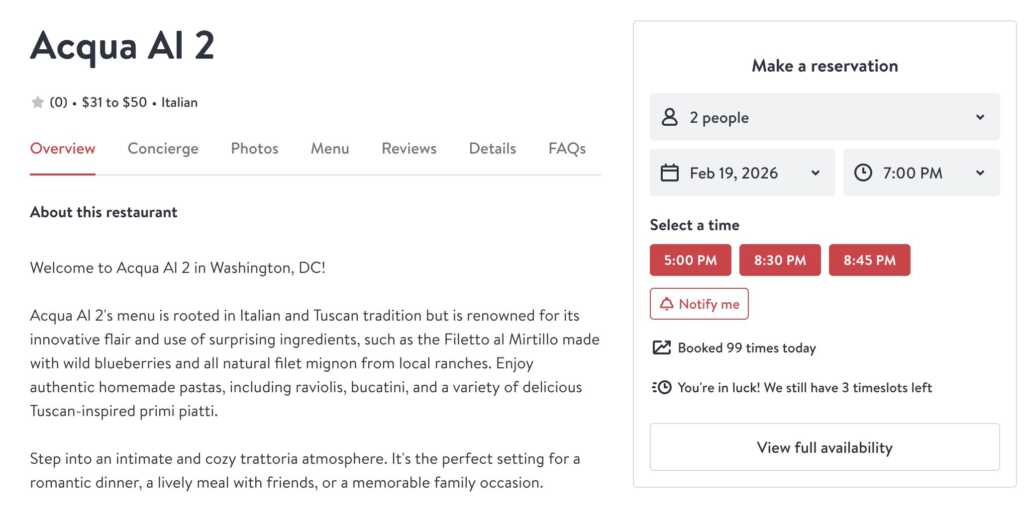The width and height of the screenshot is (1024, 515).
Task: Select the 5:00 PM time slot
Action: click(x=690, y=260)
